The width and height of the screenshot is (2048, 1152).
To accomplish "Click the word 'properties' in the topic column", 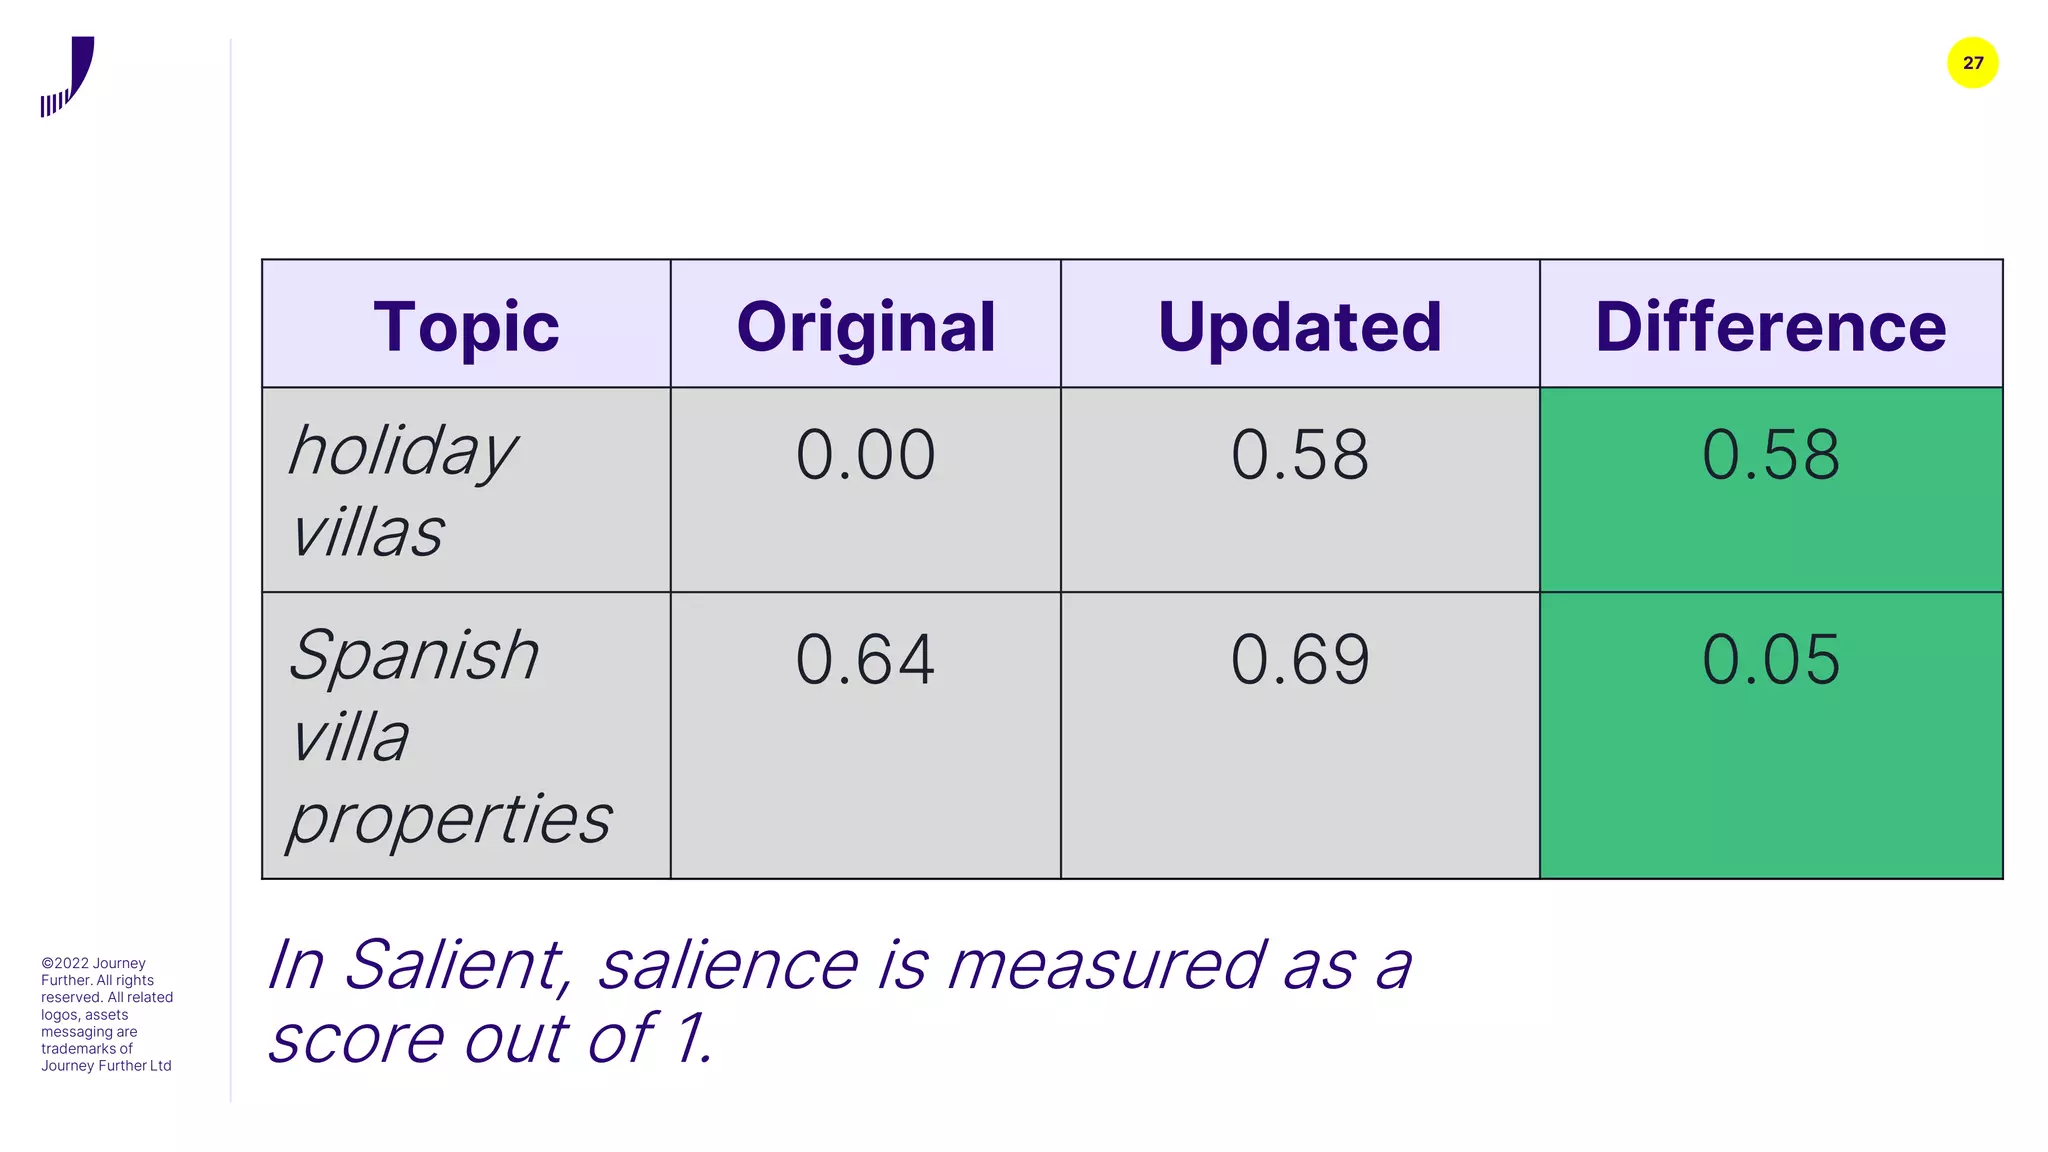I will point(450,820).
